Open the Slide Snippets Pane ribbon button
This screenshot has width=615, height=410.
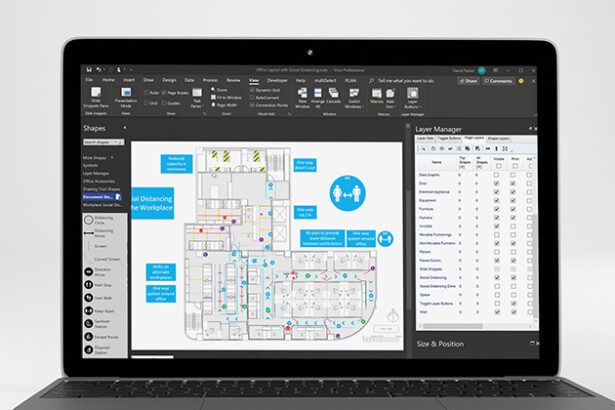[96, 97]
